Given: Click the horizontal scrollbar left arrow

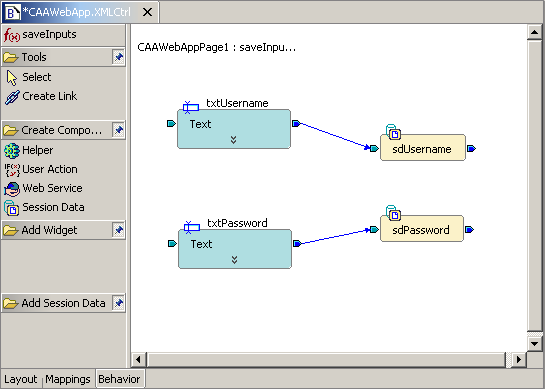Looking at the screenshot, I should (x=138, y=359).
